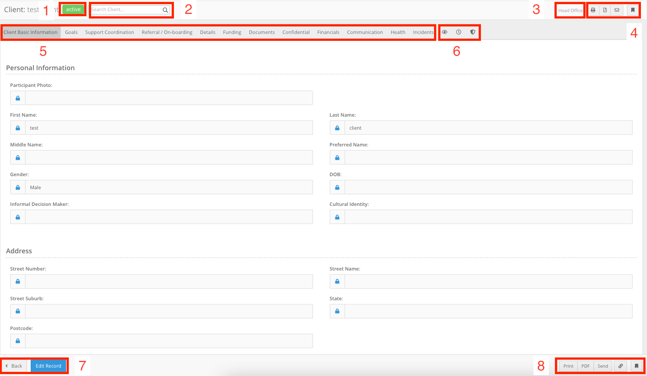
Task: Click the Participant Photo field
Action: (169, 98)
